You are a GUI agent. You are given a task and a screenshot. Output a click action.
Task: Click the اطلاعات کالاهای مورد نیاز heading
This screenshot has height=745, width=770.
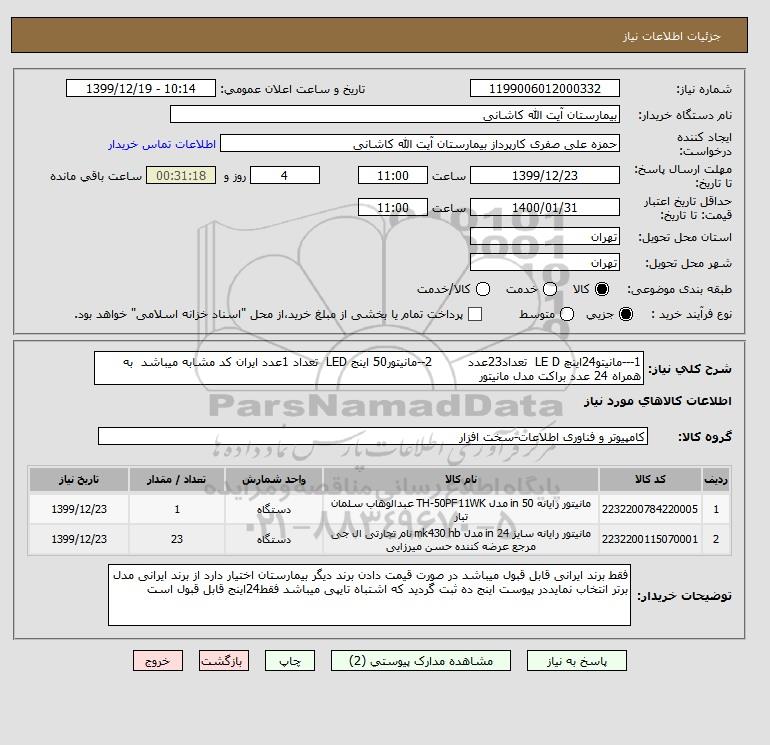pyautogui.click(x=658, y=401)
